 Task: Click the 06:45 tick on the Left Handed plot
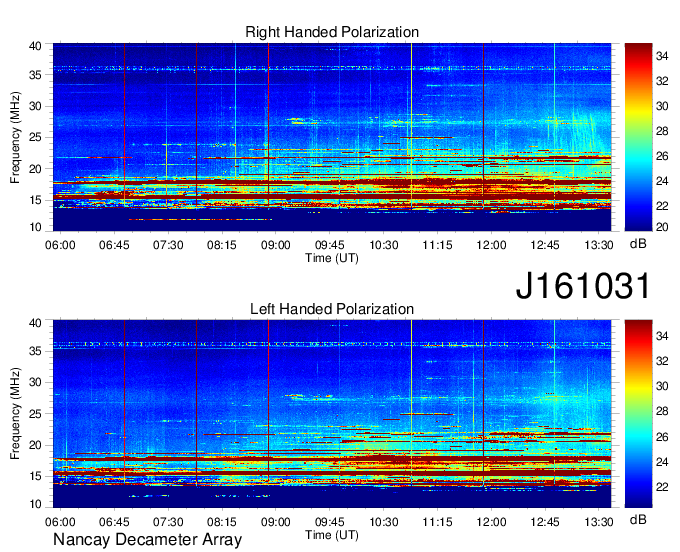(114, 522)
